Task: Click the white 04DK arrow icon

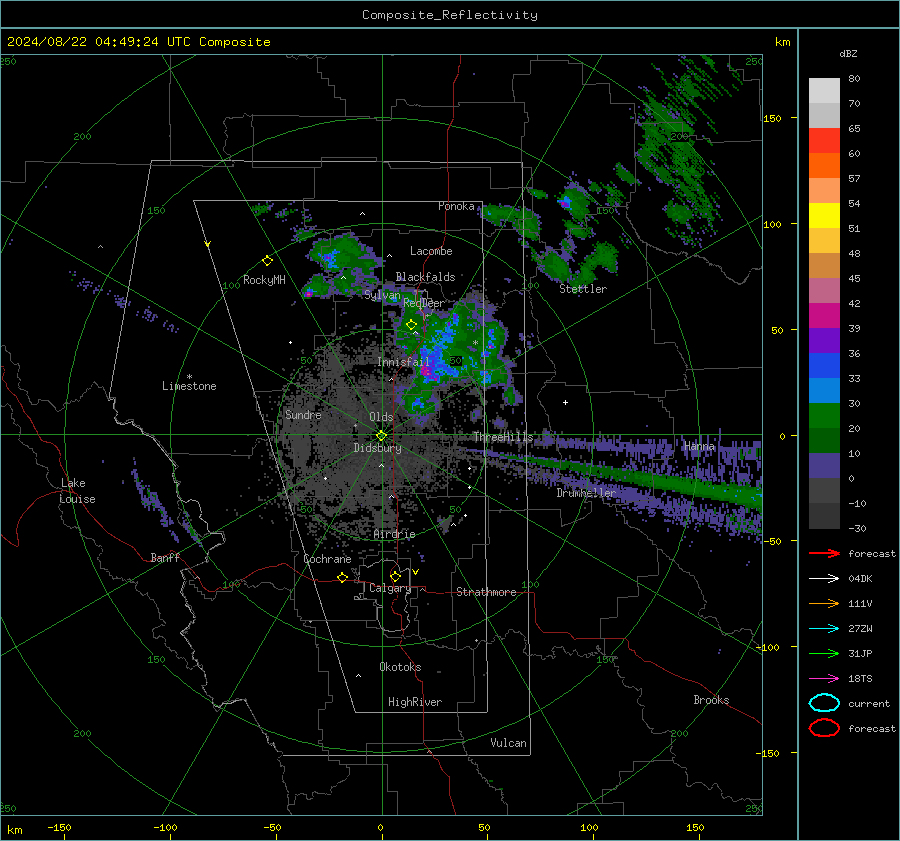Action: click(824, 578)
